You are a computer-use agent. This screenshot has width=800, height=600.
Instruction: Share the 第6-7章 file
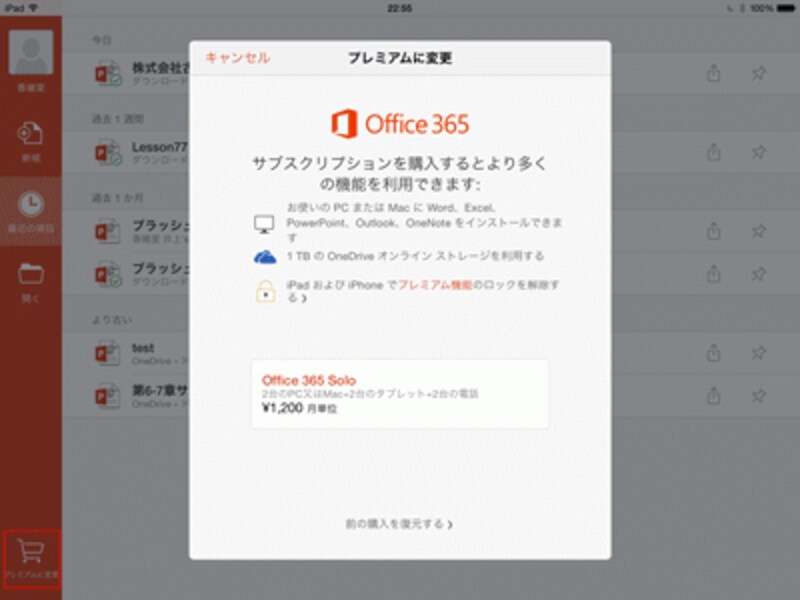point(714,395)
